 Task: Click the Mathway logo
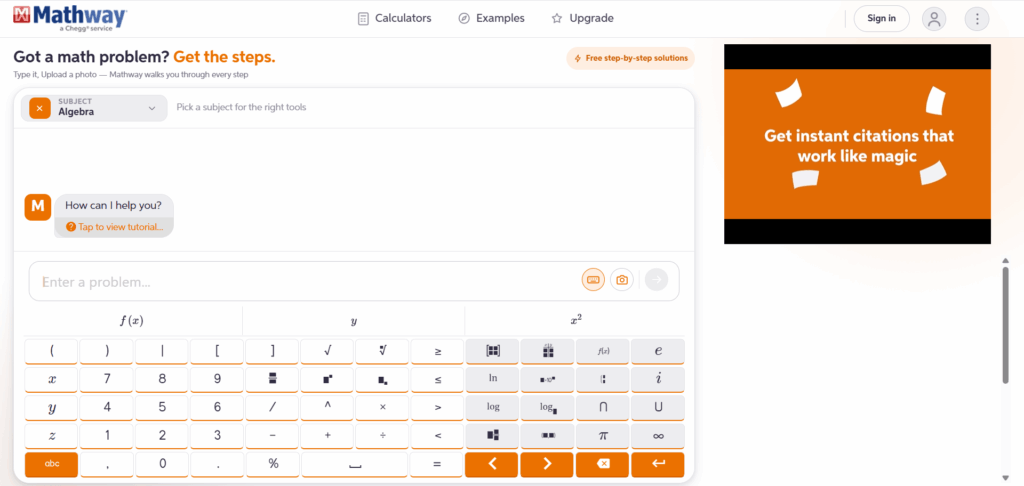70,18
